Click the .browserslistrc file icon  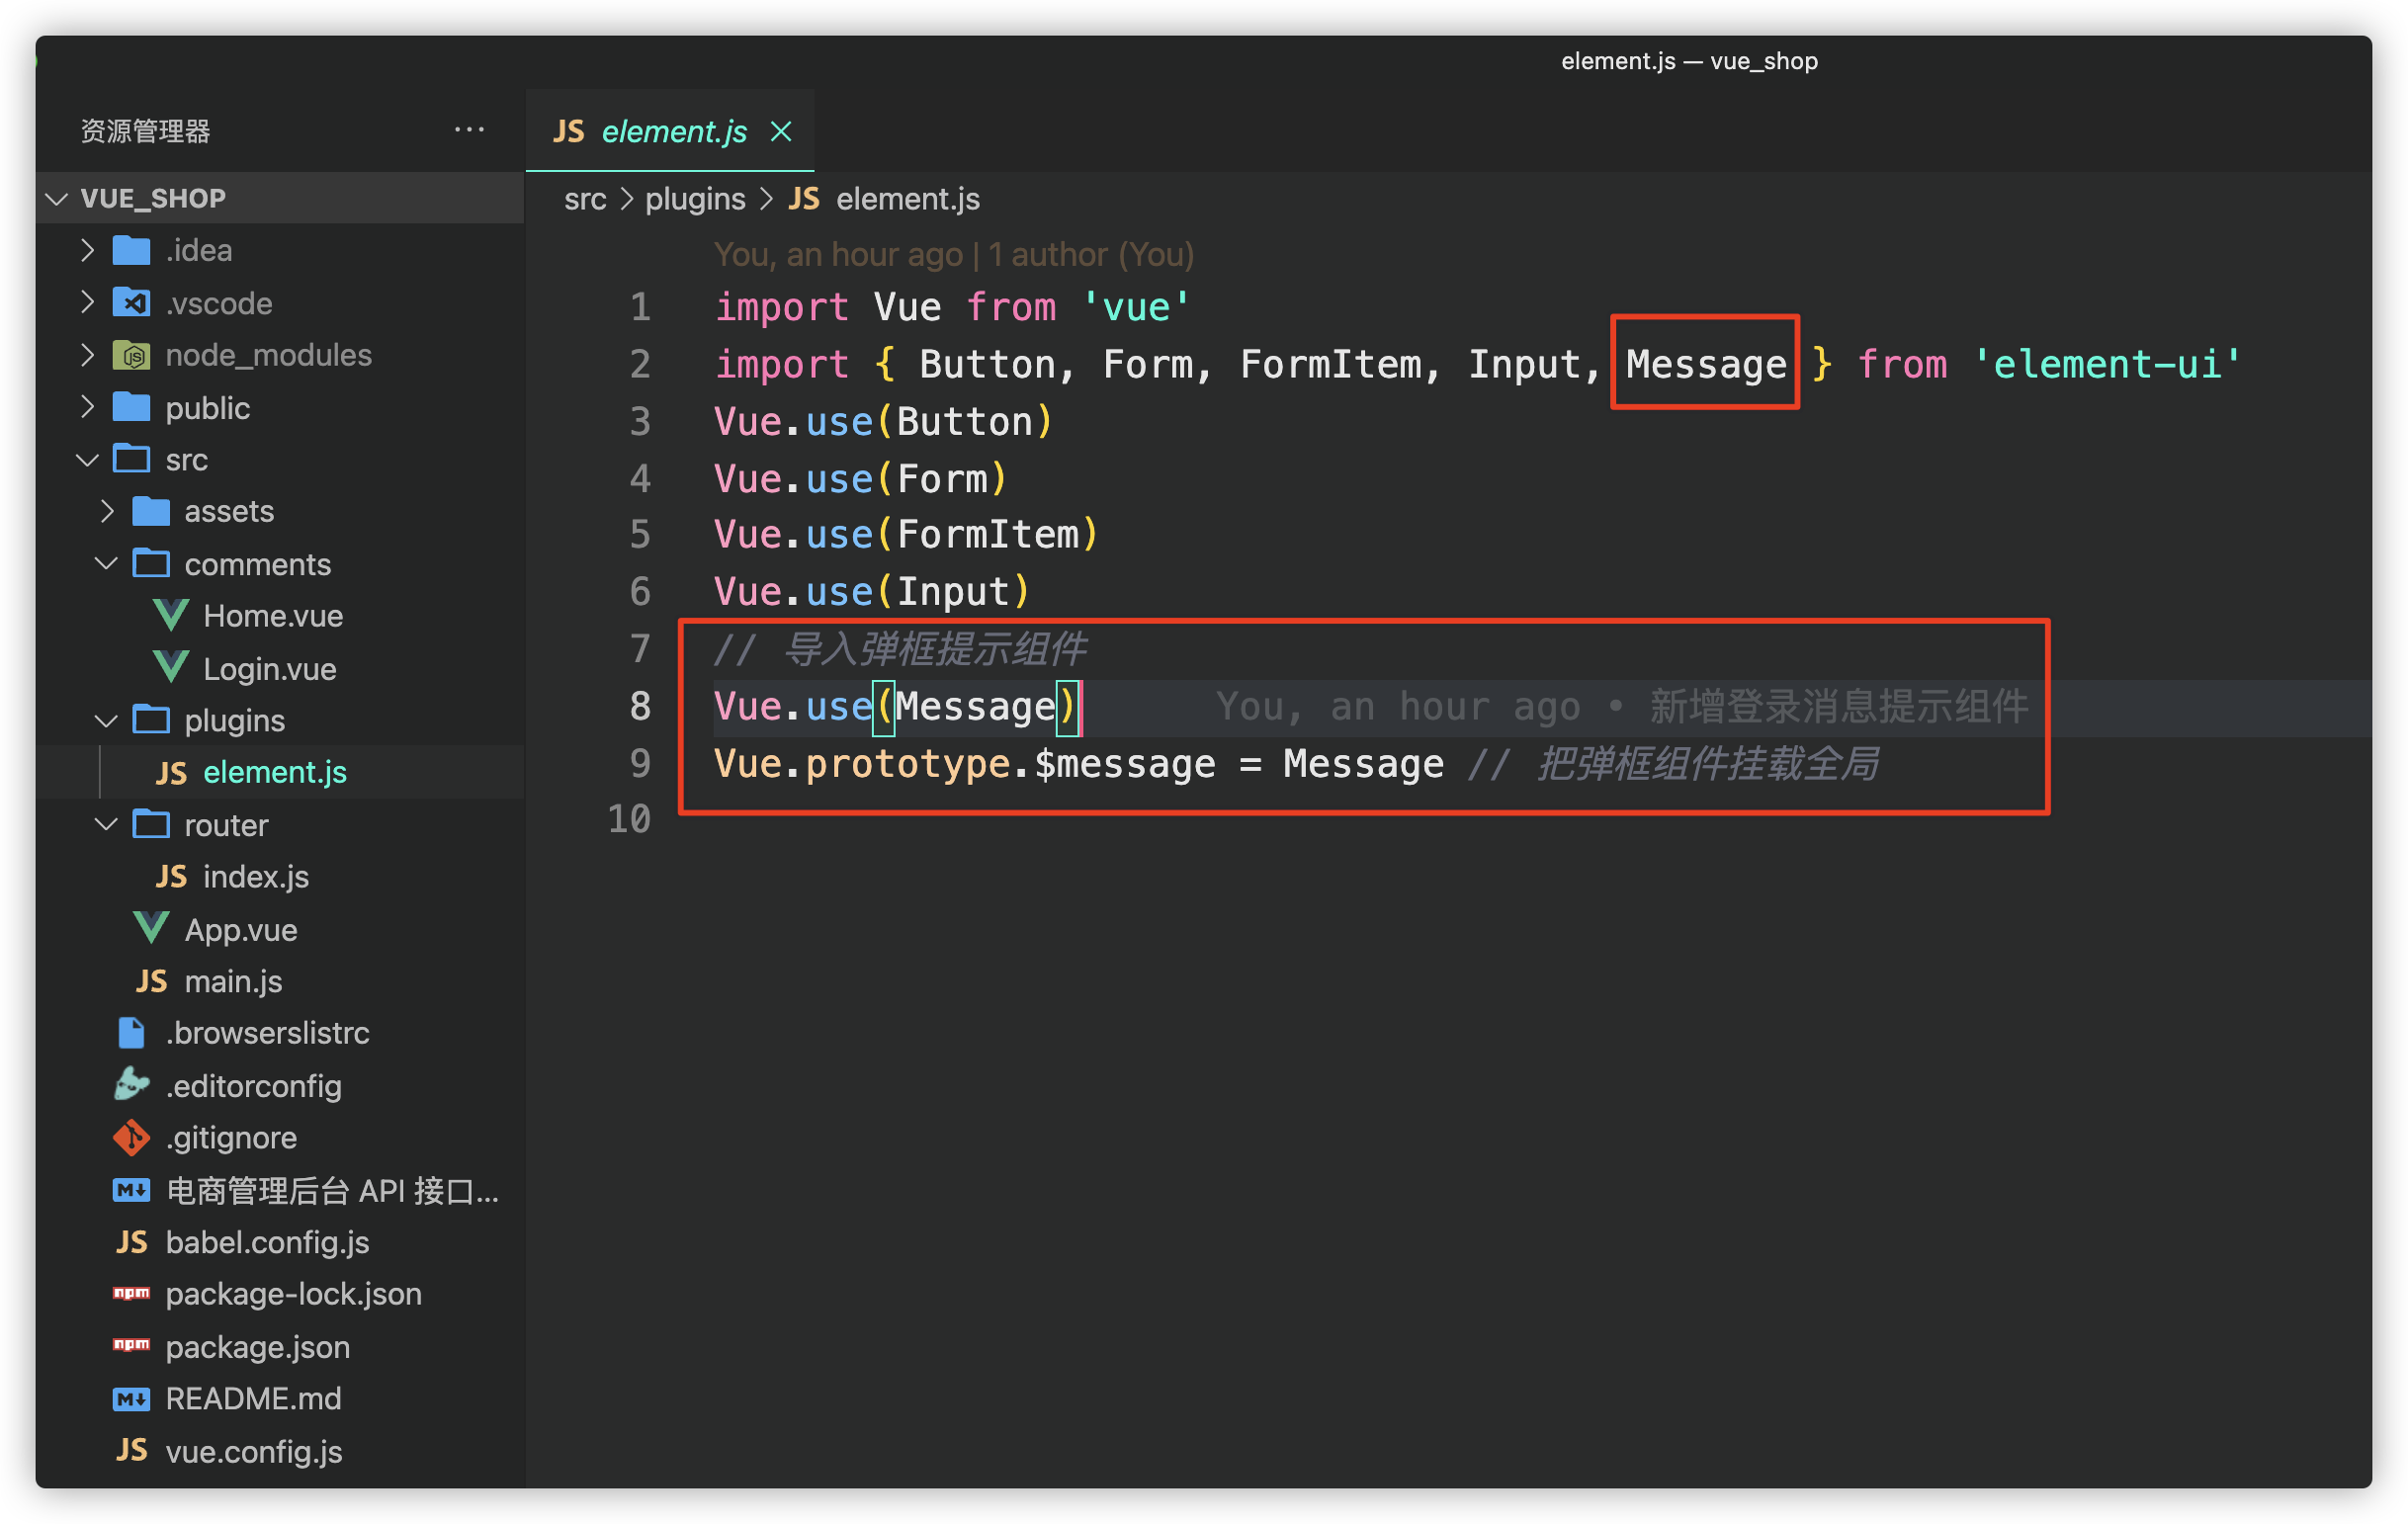pos(131,1032)
